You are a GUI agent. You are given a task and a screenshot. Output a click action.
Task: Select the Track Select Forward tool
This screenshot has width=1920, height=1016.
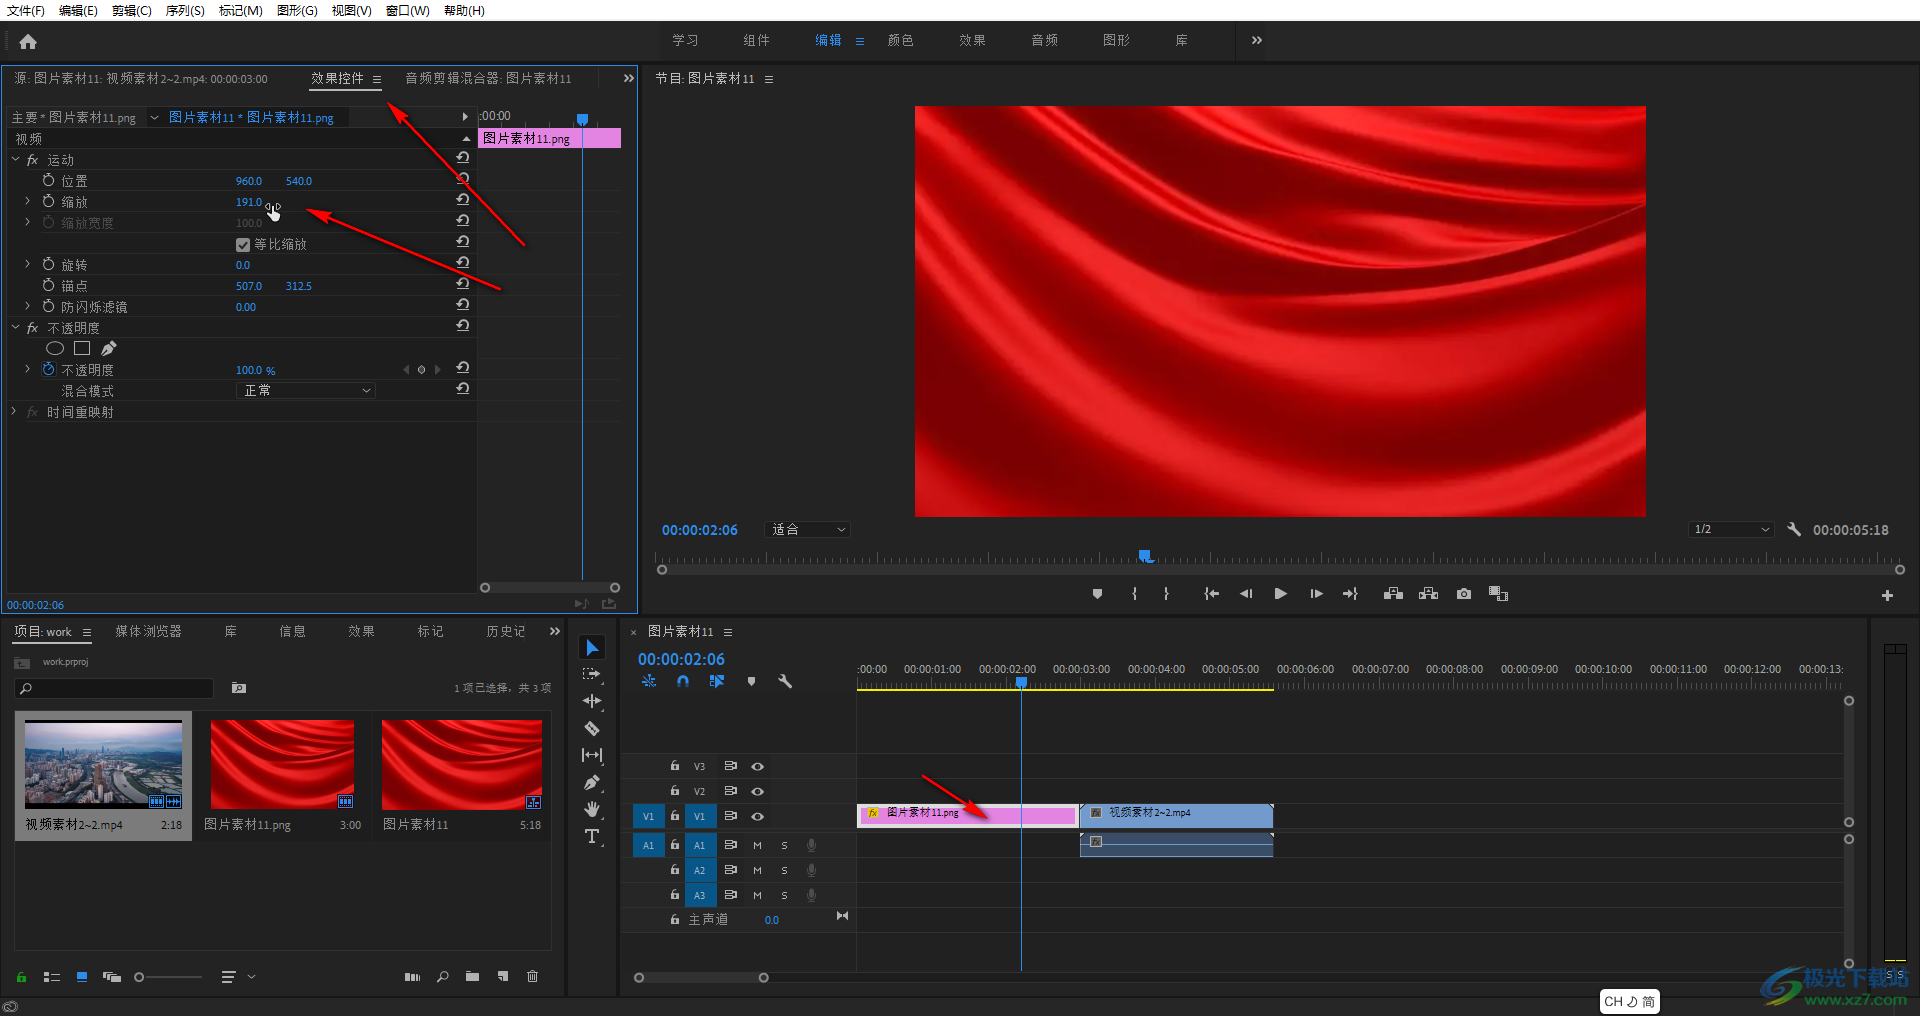592,675
